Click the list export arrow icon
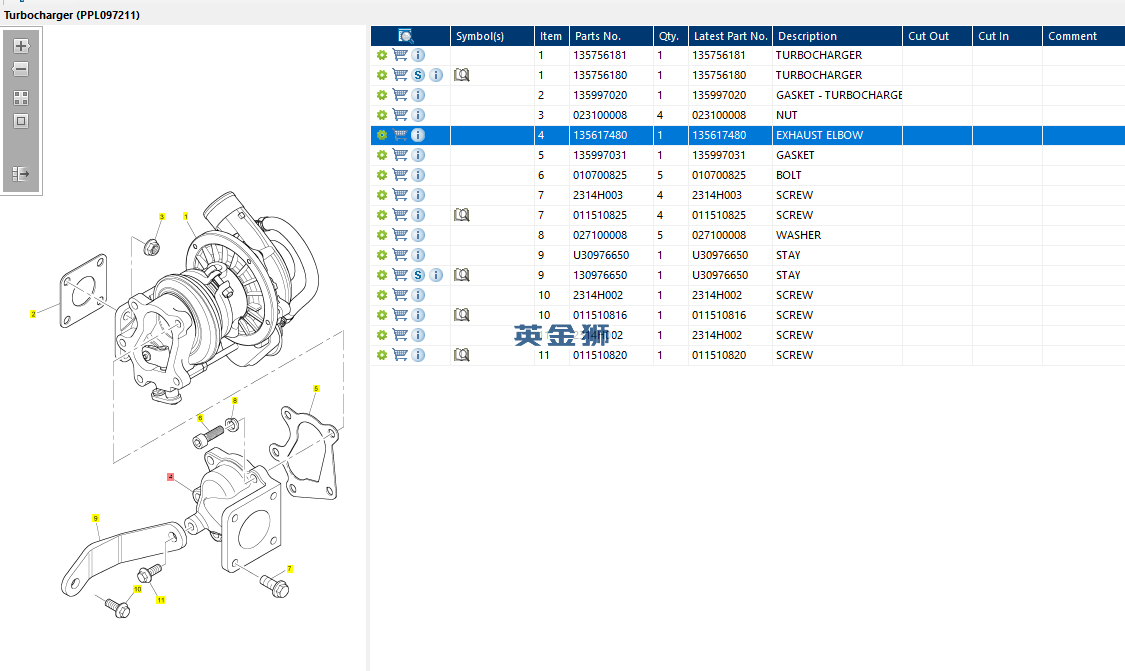 (x=21, y=174)
